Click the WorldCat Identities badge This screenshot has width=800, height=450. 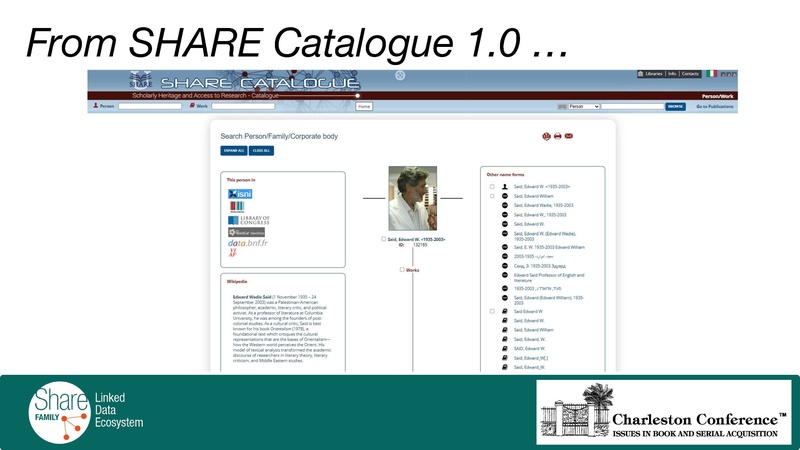coord(246,233)
